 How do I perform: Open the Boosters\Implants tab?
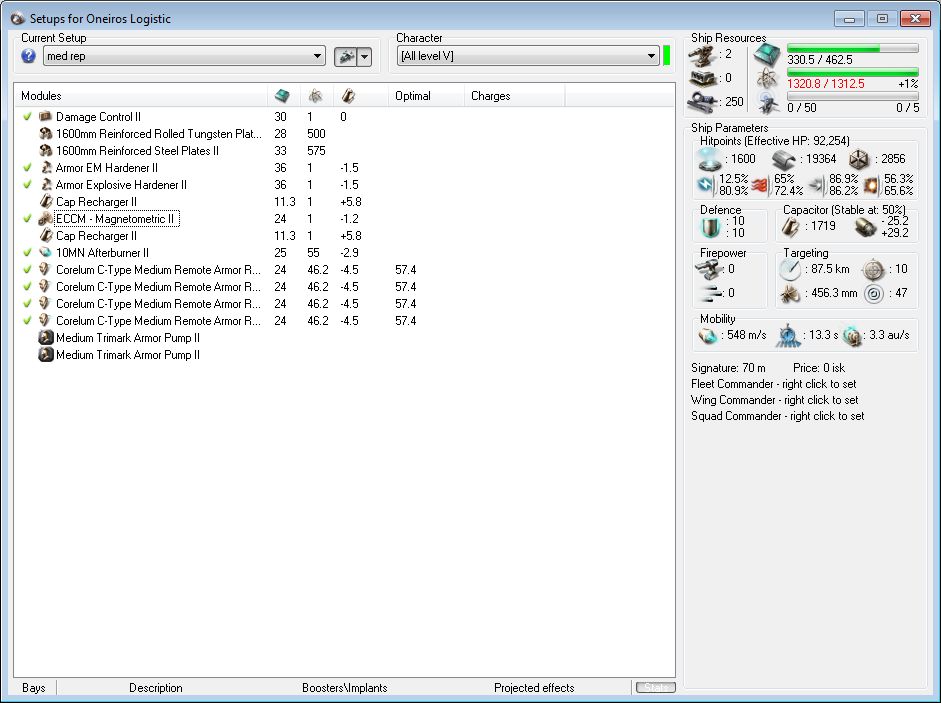click(344, 688)
